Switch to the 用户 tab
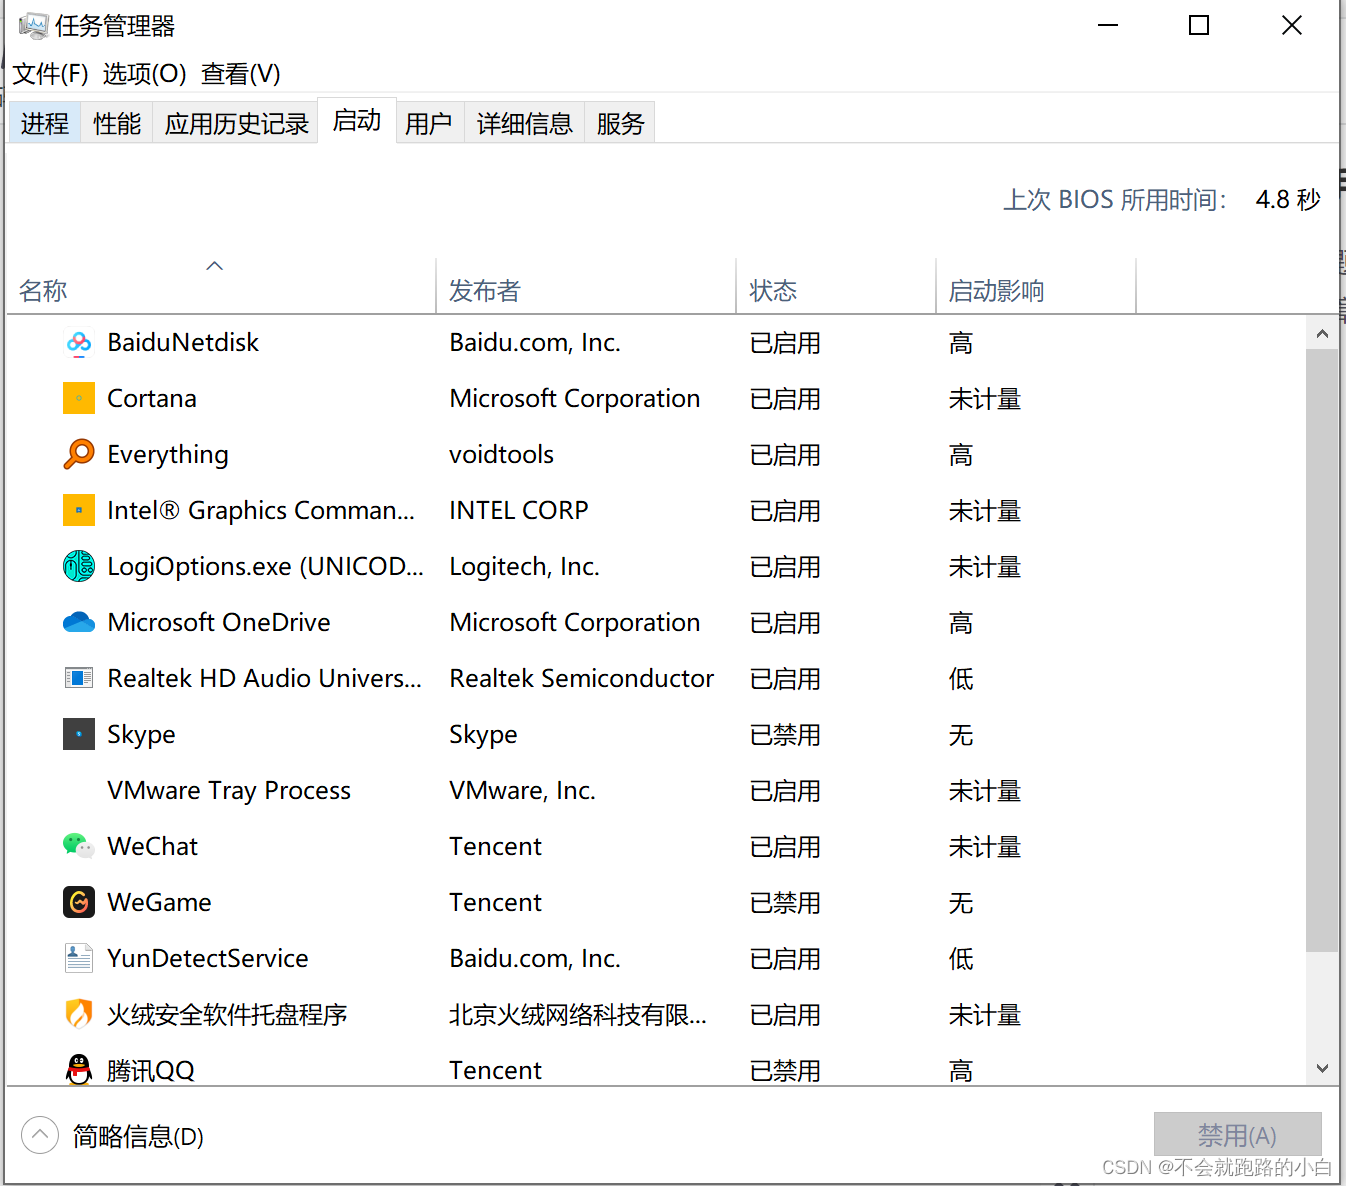 coord(429,123)
